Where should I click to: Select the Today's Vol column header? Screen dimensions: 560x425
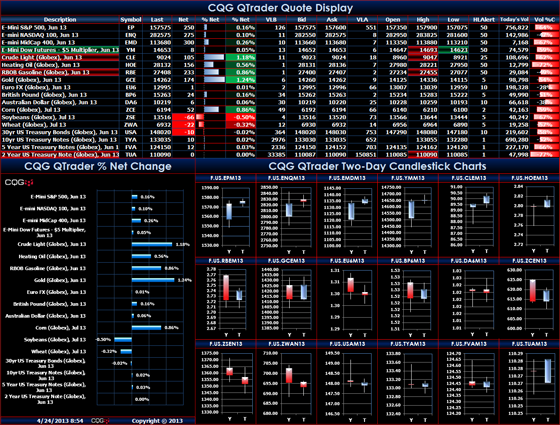pos(514,20)
